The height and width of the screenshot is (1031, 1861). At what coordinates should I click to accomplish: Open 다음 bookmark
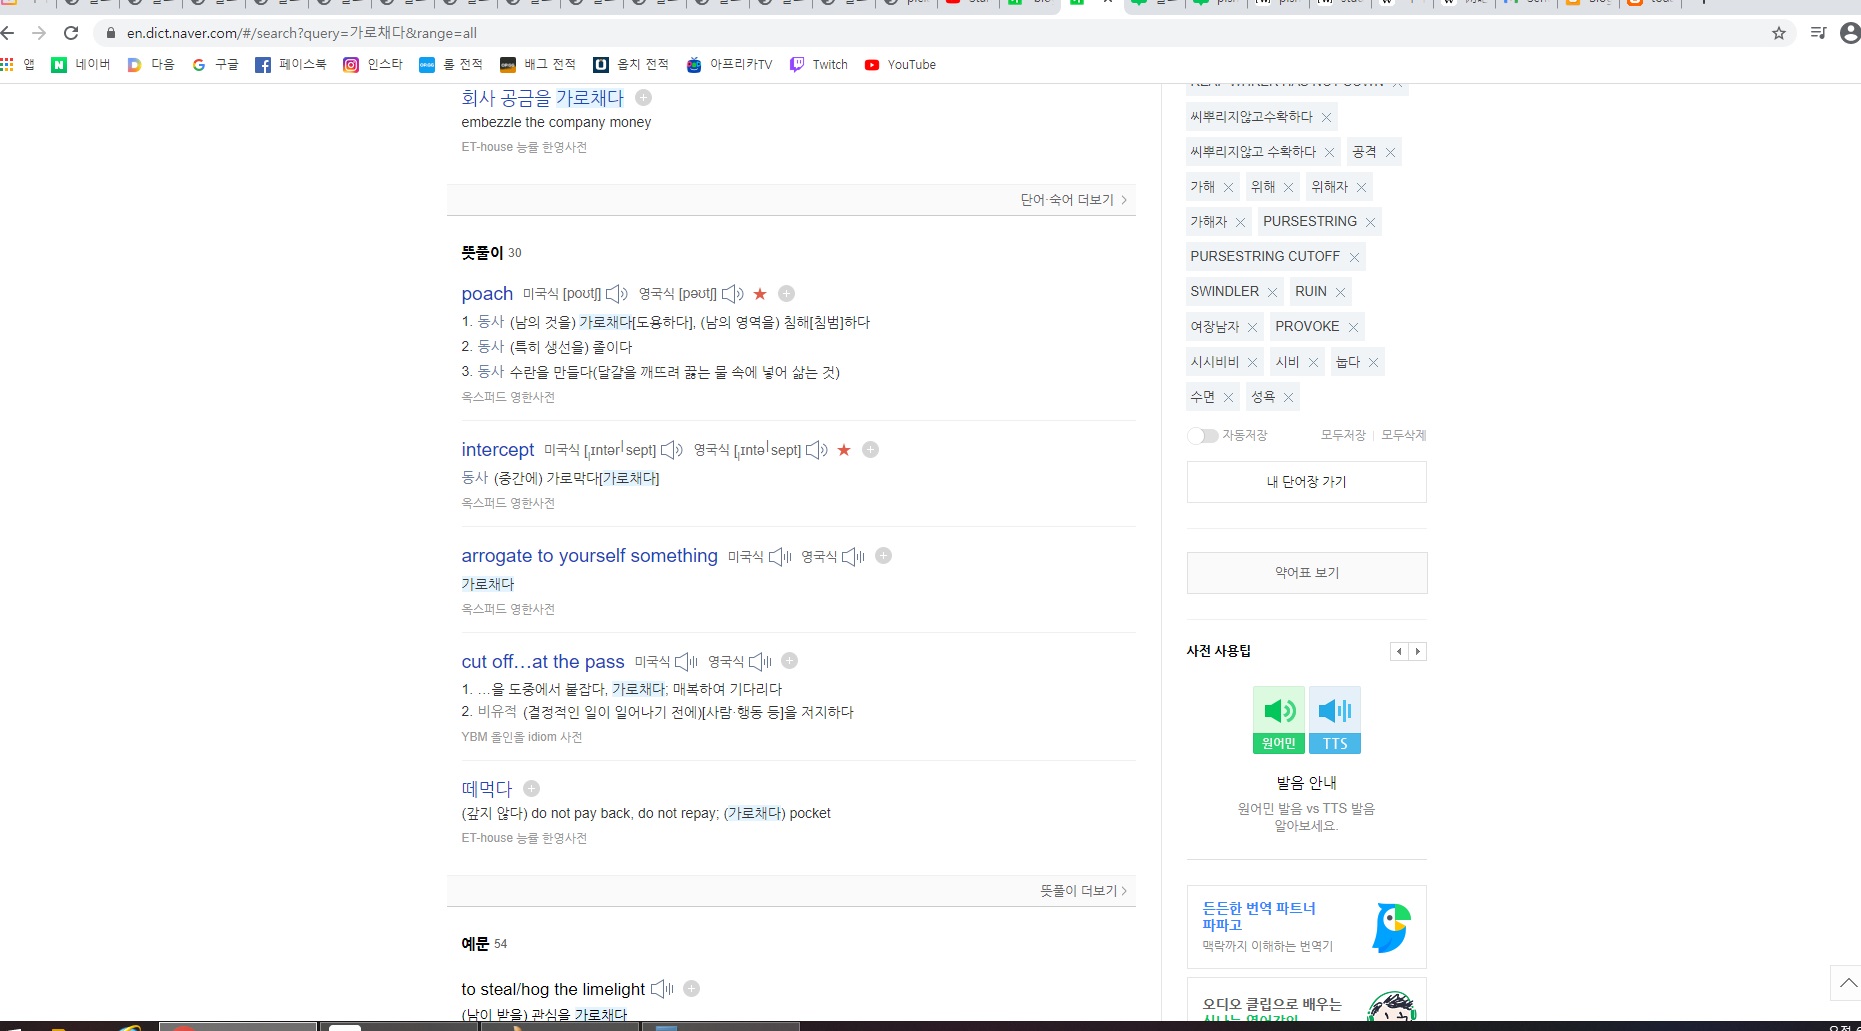point(151,65)
